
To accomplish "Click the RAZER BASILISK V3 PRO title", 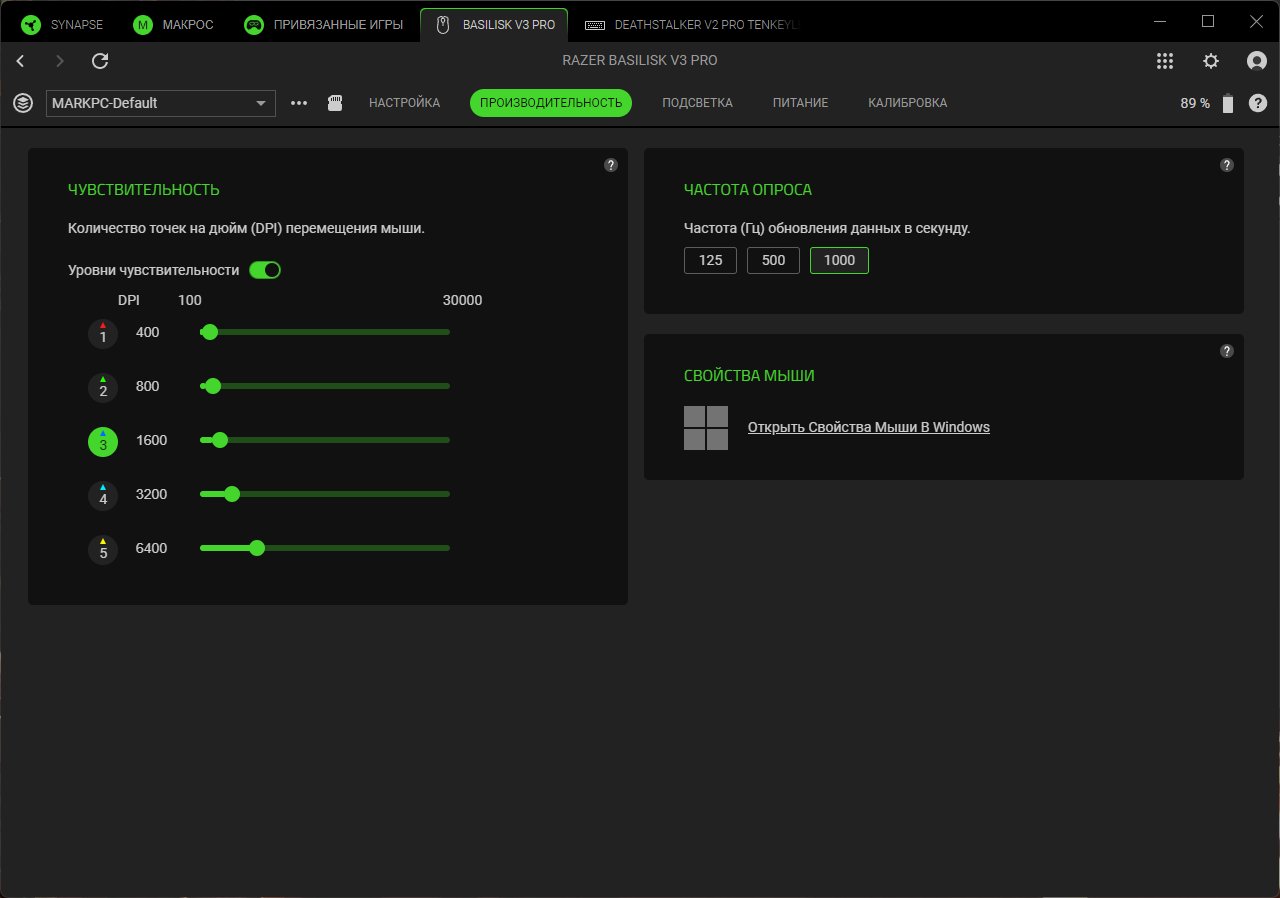I will tap(640, 61).
